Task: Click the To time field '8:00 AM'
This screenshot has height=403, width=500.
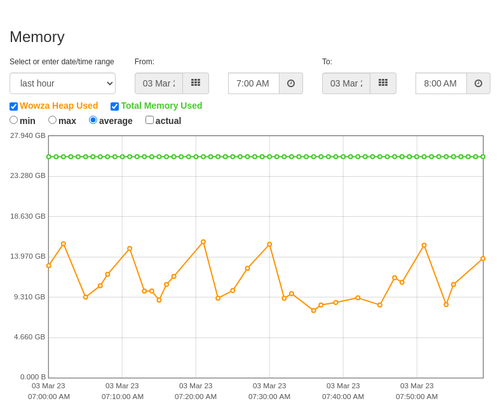Action: click(x=441, y=83)
